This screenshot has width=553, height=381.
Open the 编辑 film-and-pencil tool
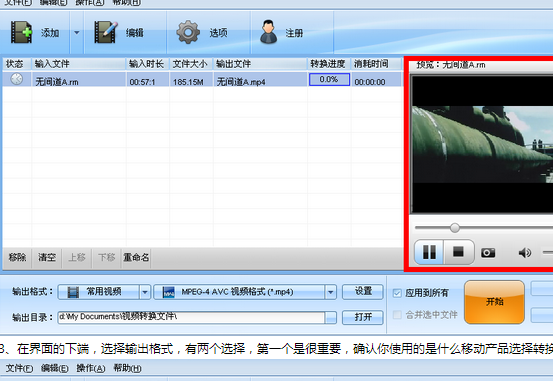tap(106, 32)
